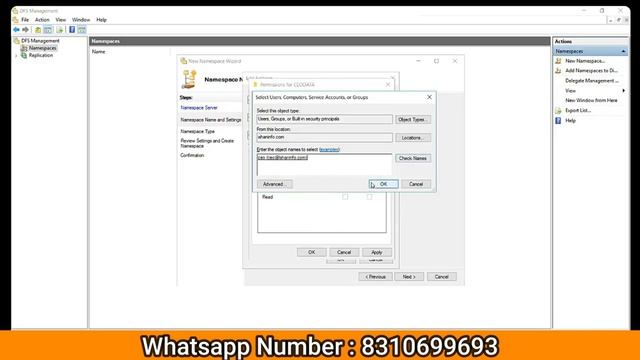This screenshot has width=640, height=360.
Task: Click the object type field
Action: click(x=324, y=119)
